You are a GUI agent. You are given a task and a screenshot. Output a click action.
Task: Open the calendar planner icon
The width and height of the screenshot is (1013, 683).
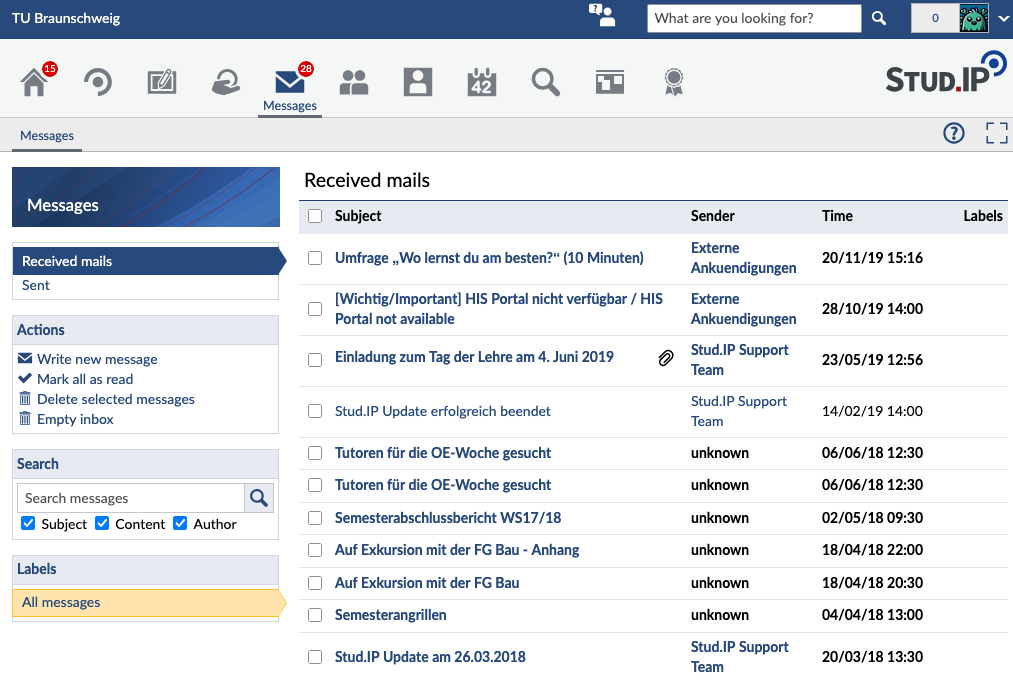point(481,82)
